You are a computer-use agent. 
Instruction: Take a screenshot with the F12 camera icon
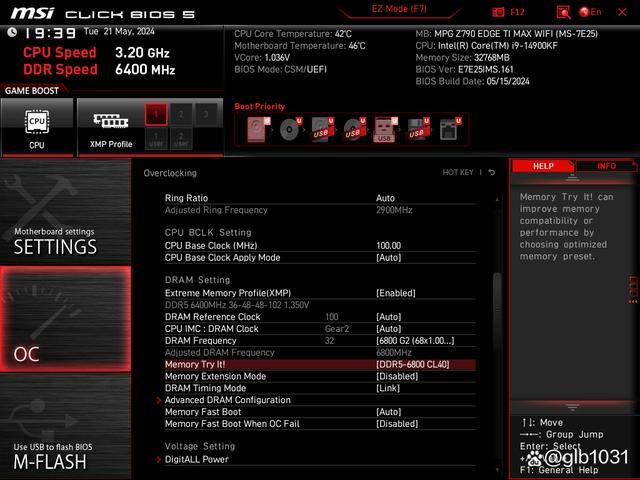tap(499, 12)
